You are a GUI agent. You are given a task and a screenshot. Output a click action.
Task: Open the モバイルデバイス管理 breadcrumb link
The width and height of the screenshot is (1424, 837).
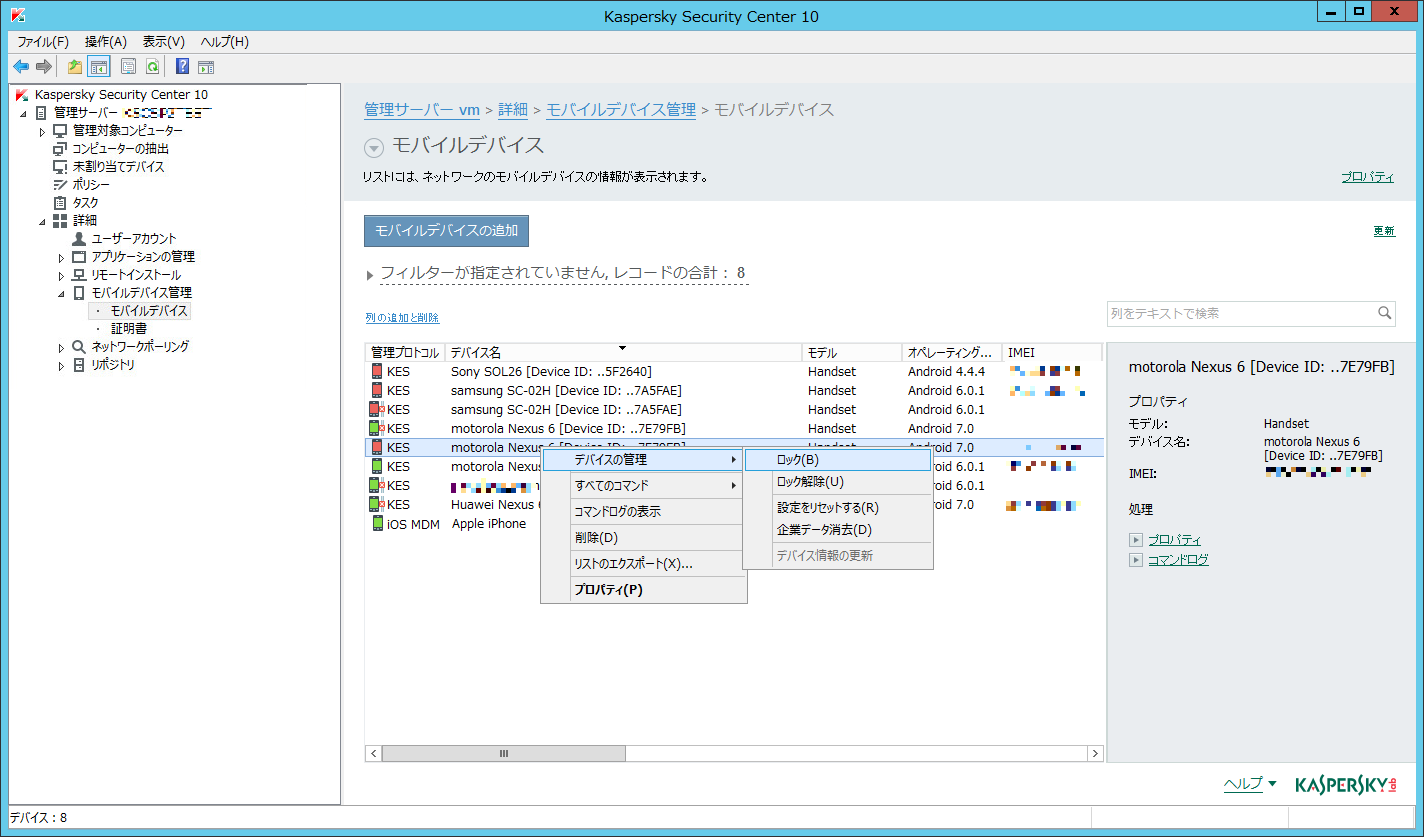pyautogui.click(x=621, y=110)
